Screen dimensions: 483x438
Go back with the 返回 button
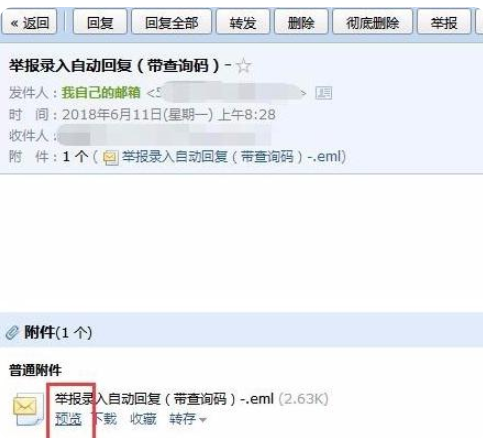pos(29,23)
